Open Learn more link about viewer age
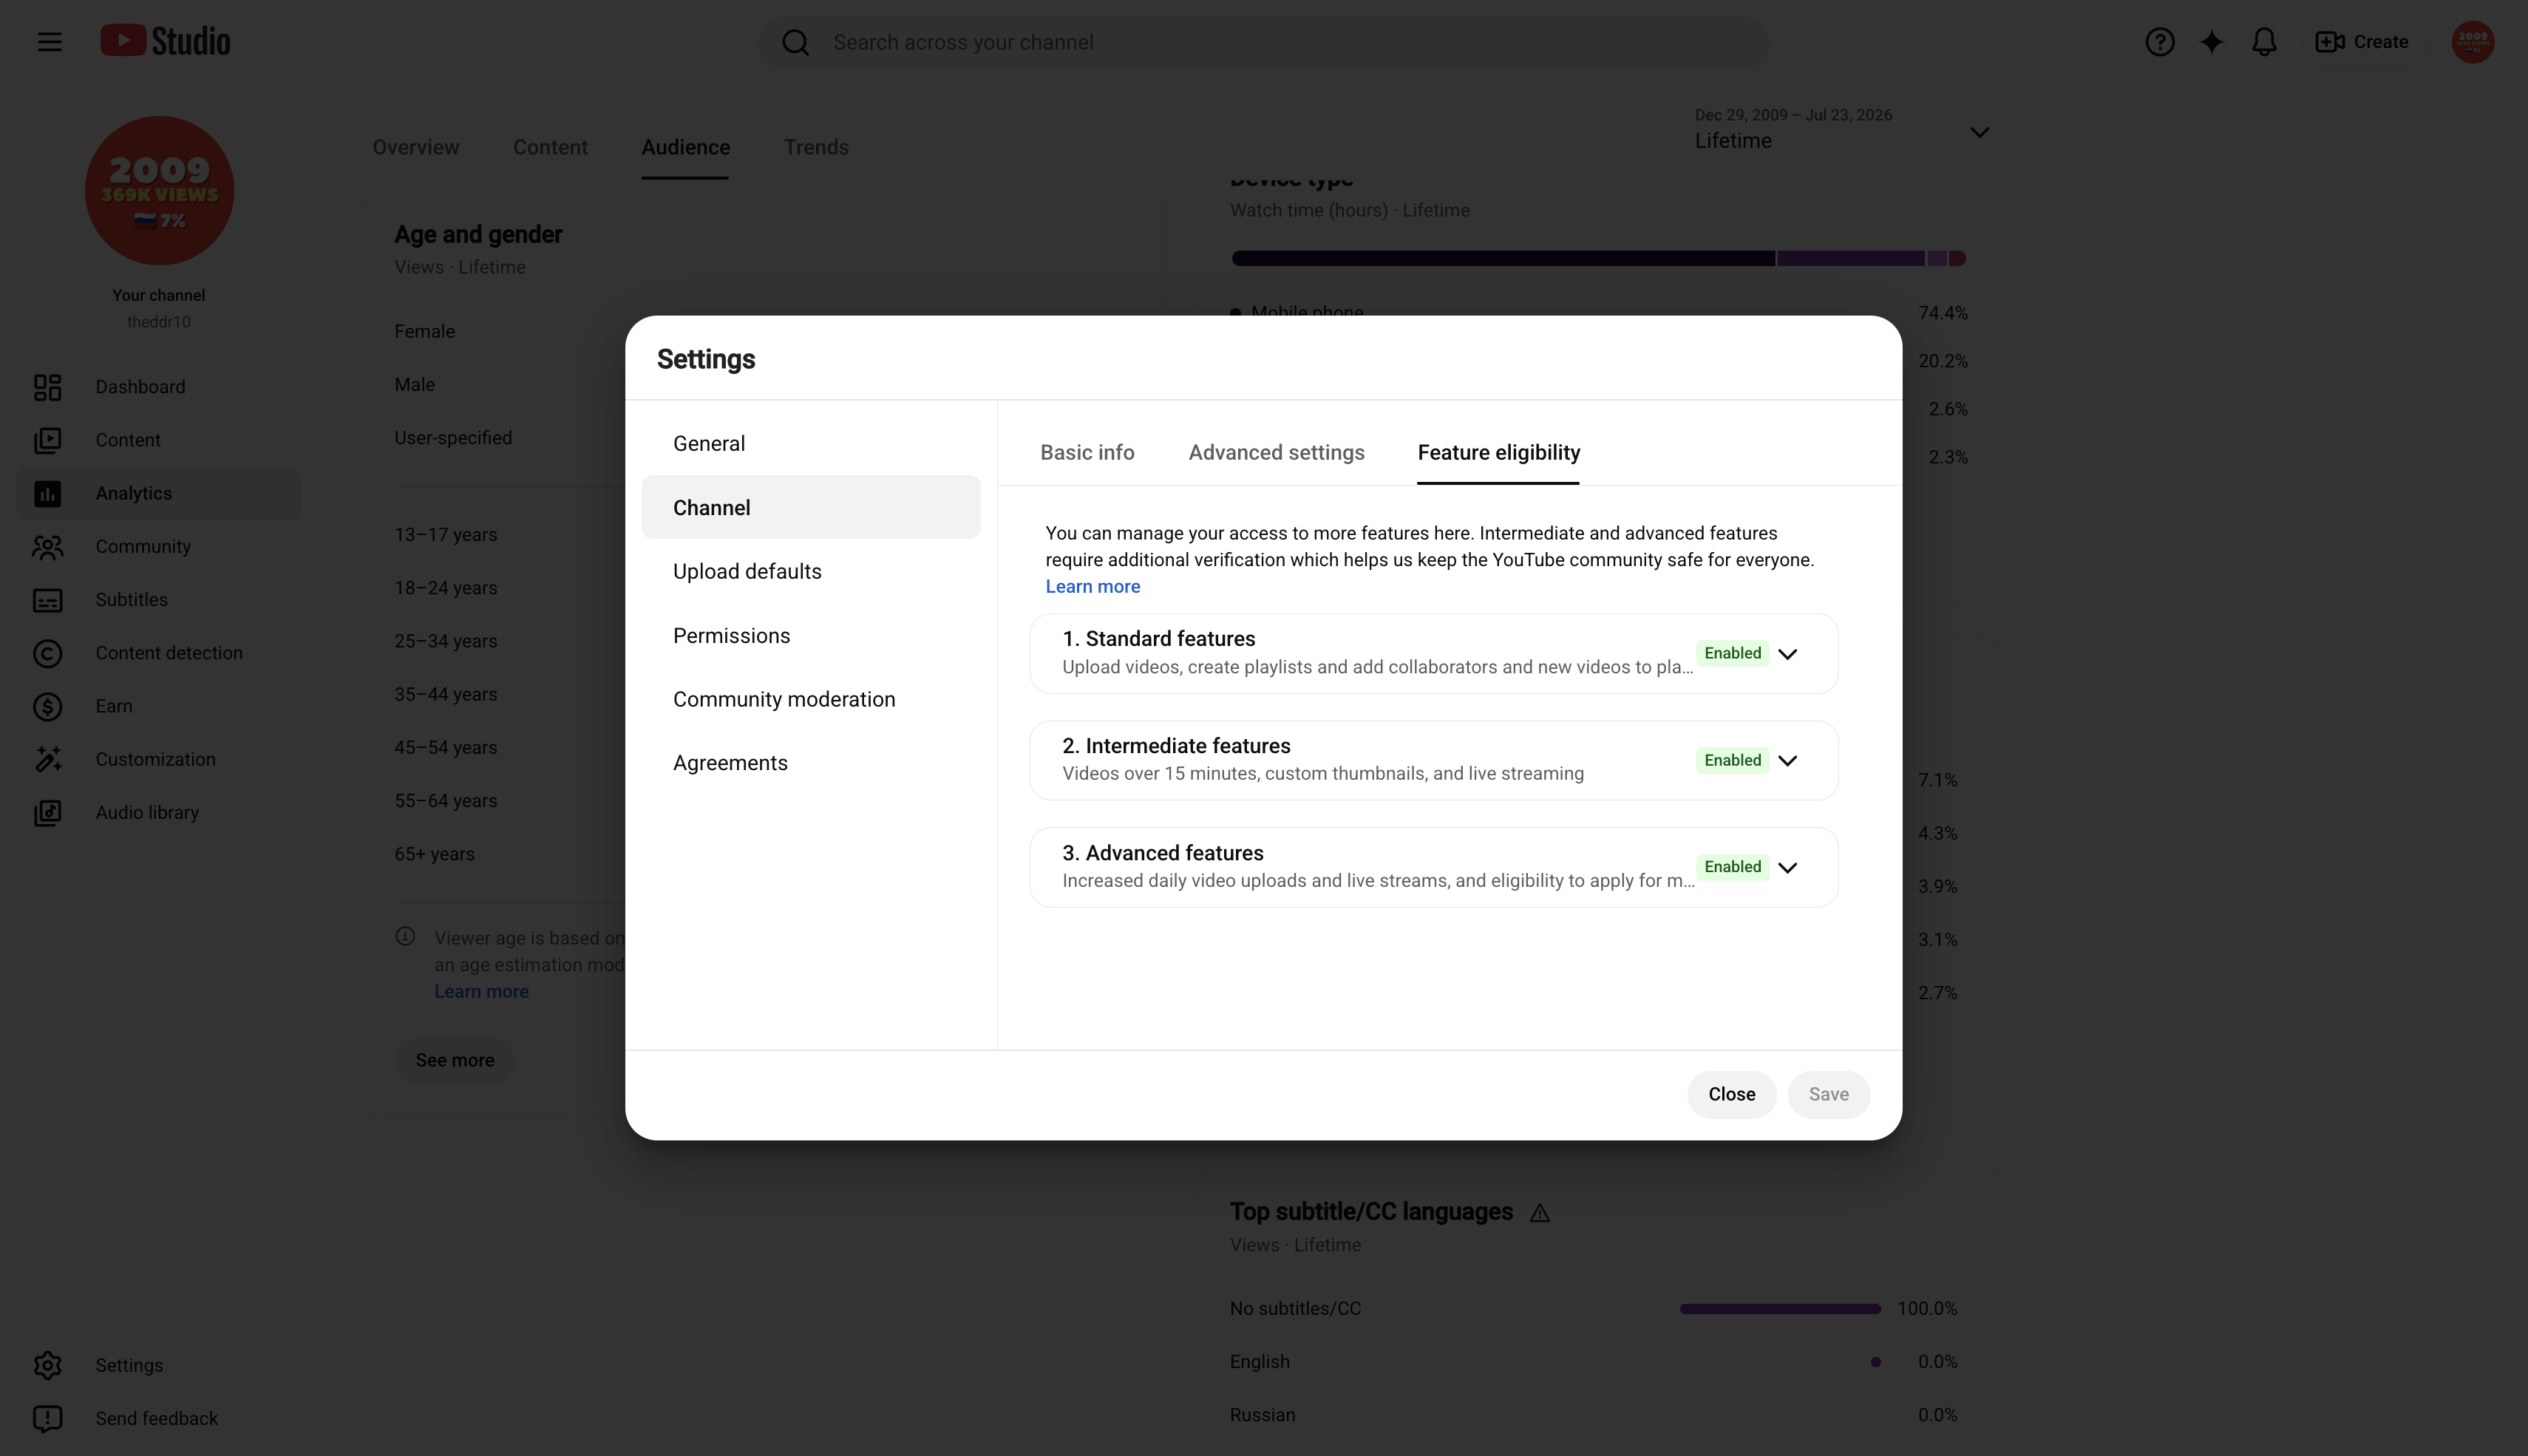The width and height of the screenshot is (2528, 1456). (x=481, y=992)
